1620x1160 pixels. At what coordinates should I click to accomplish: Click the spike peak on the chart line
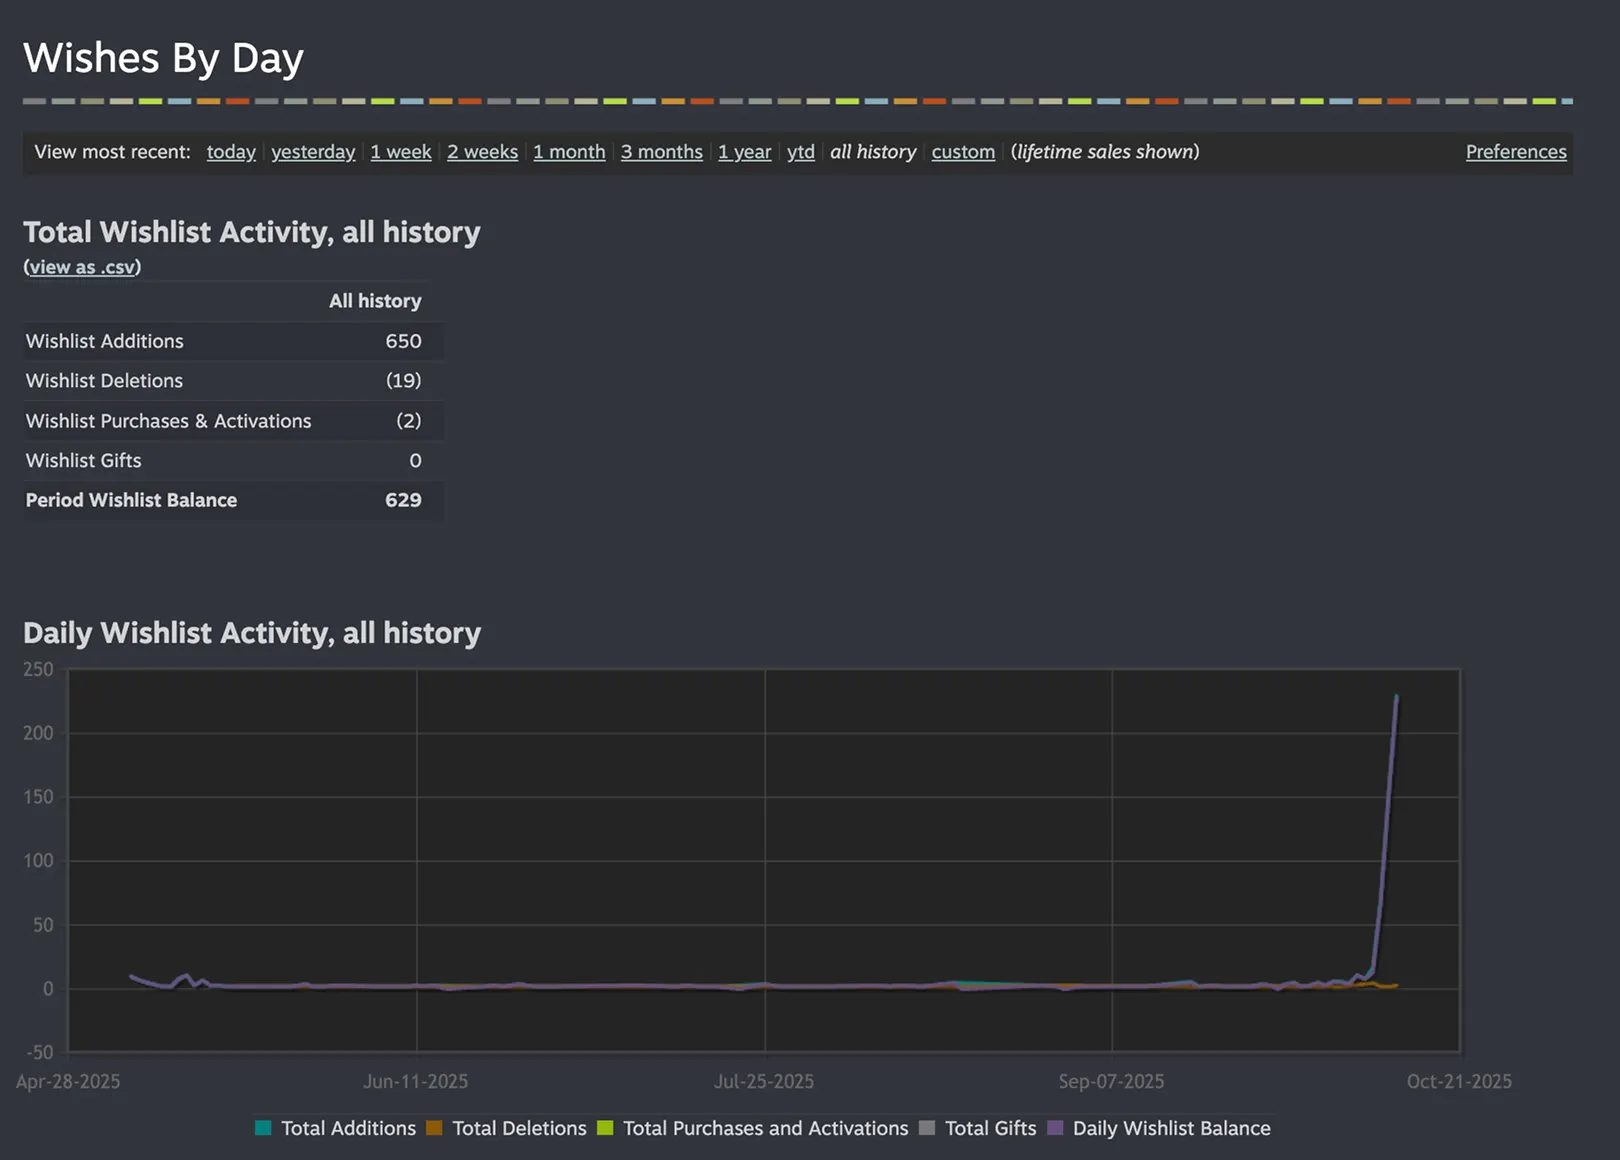coord(1396,696)
